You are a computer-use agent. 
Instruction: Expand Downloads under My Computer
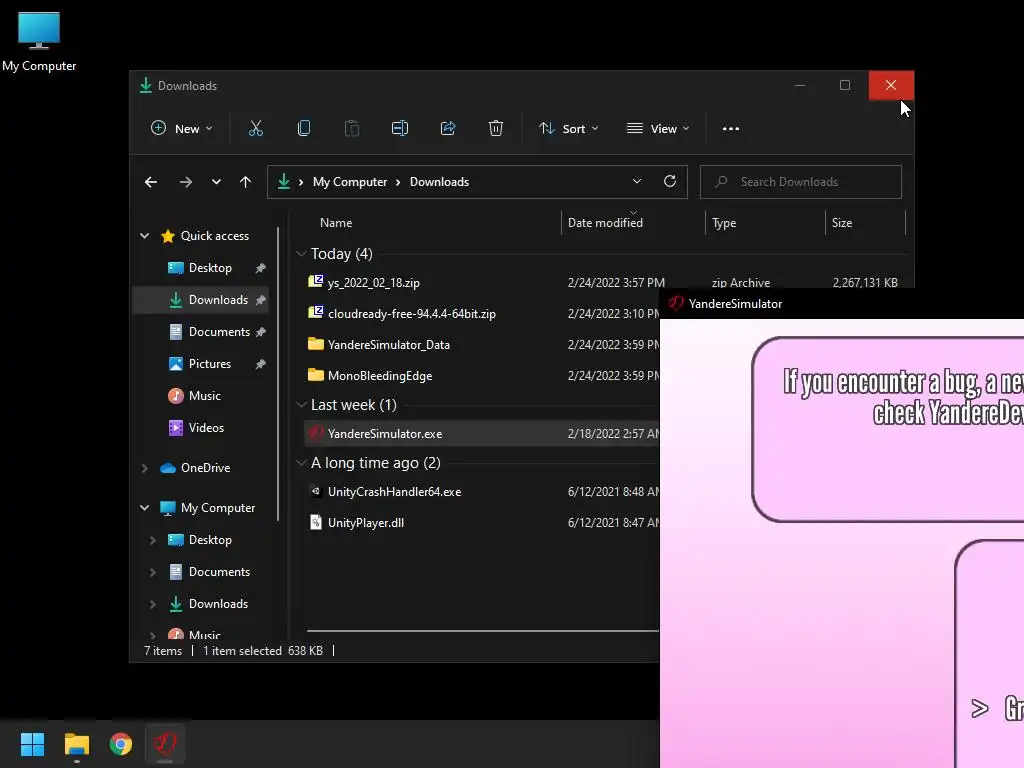click(152, 604)
